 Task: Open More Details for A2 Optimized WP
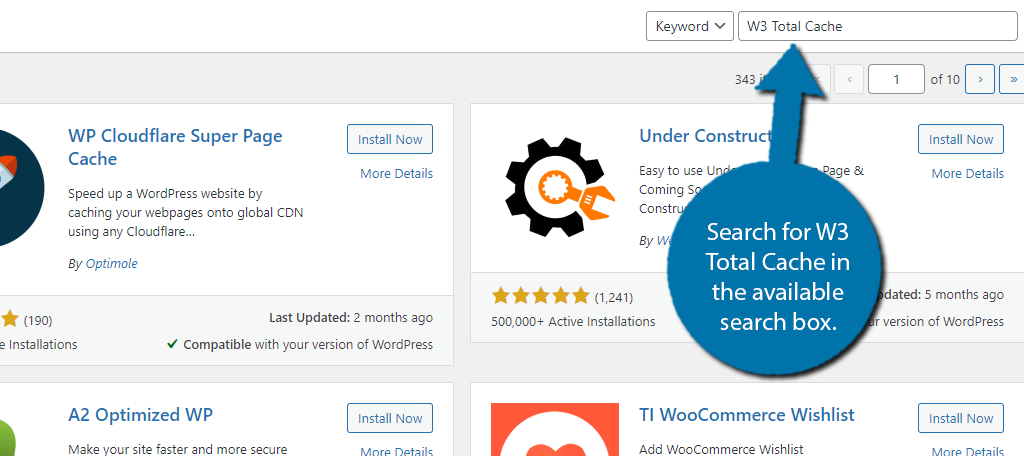coord(396,451)
